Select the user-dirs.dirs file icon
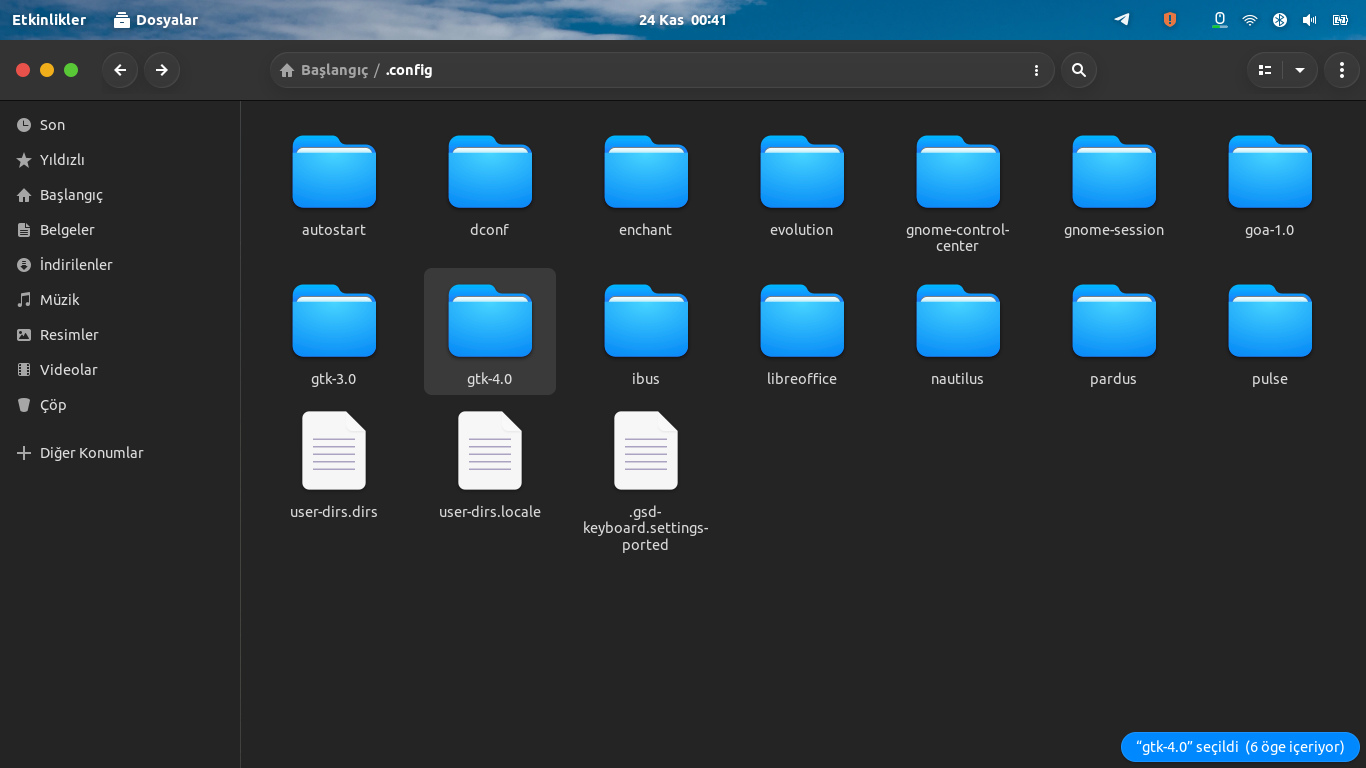 [x=334, y=451]
